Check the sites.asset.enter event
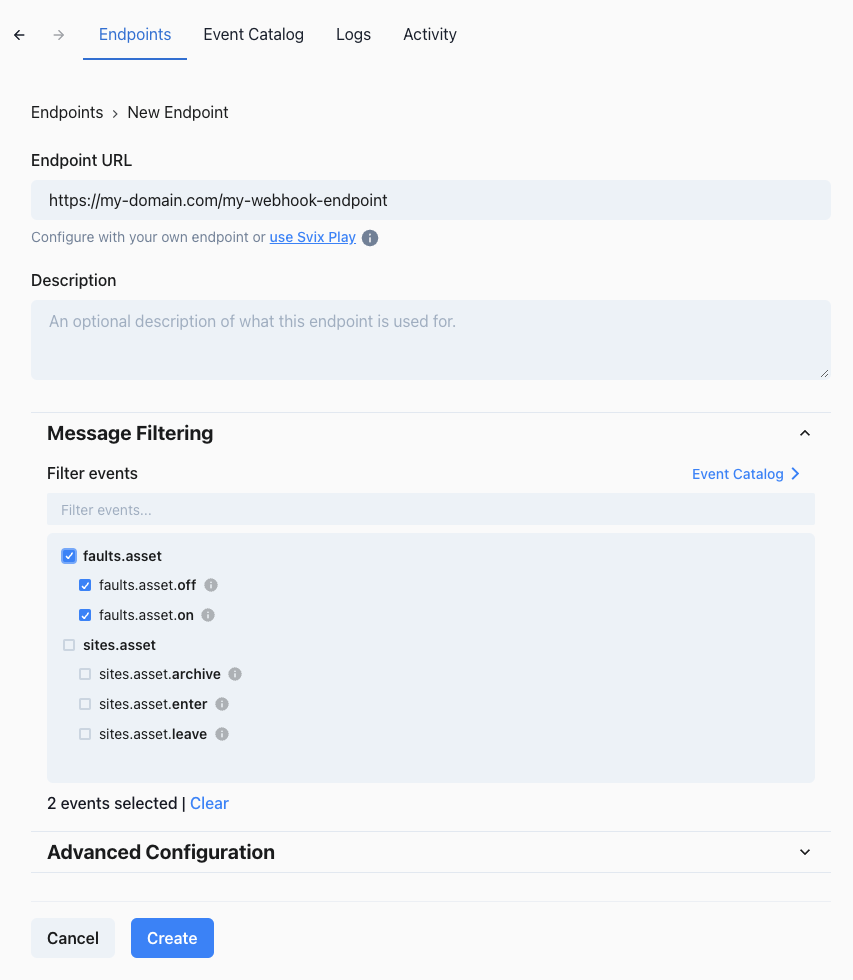 (x=84, y=704)
